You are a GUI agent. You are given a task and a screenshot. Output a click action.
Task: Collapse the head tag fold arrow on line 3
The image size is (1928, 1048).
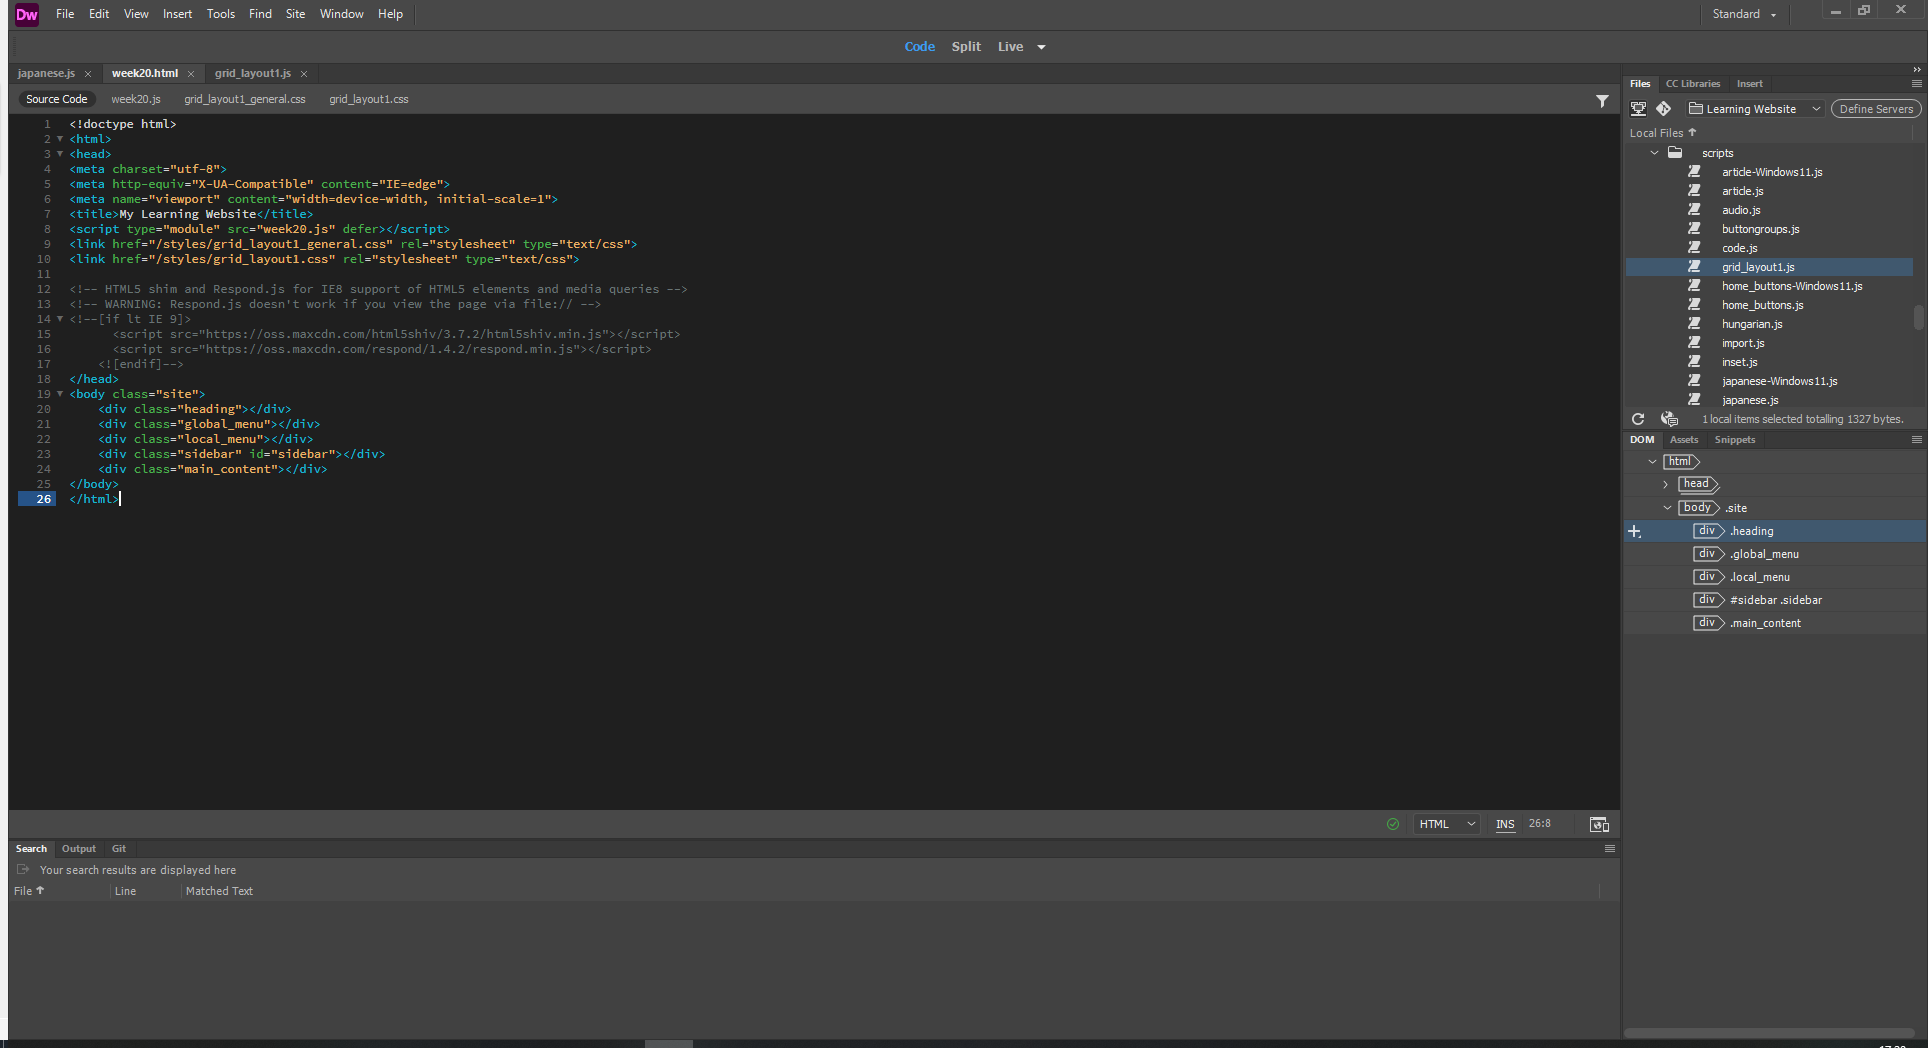60,154
